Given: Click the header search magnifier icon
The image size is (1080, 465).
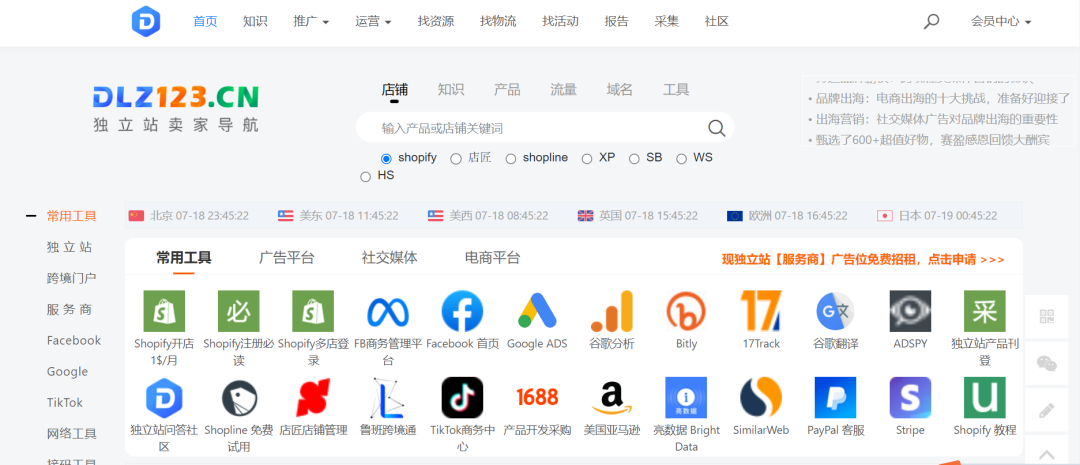Looking at the screenshot, I should point(931,21).
